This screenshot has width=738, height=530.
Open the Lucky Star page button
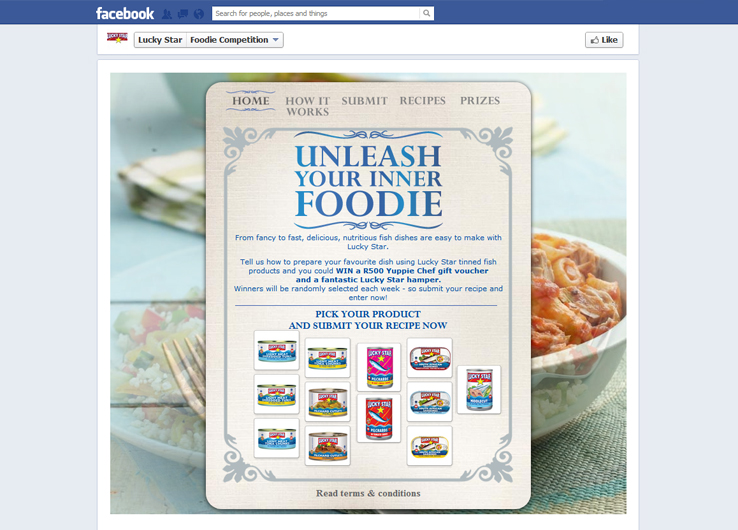pyautogui.click(x=160, y=40)
